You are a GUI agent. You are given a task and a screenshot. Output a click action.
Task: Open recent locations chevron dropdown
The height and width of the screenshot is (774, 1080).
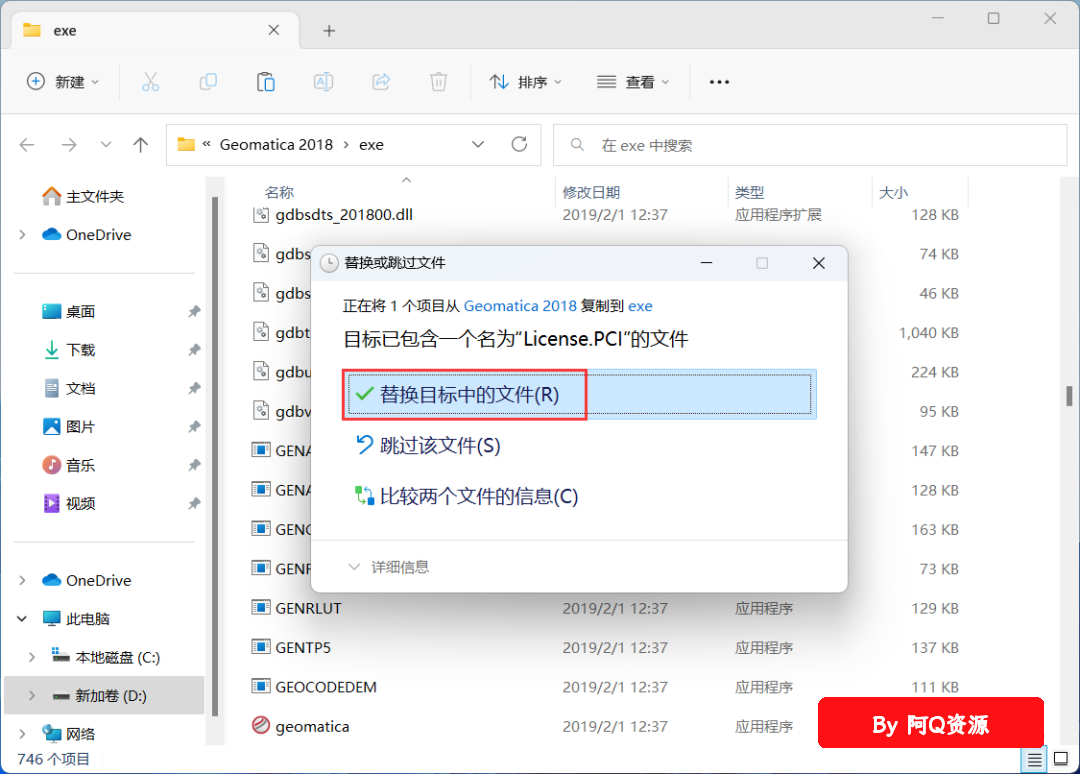[105, 145]
